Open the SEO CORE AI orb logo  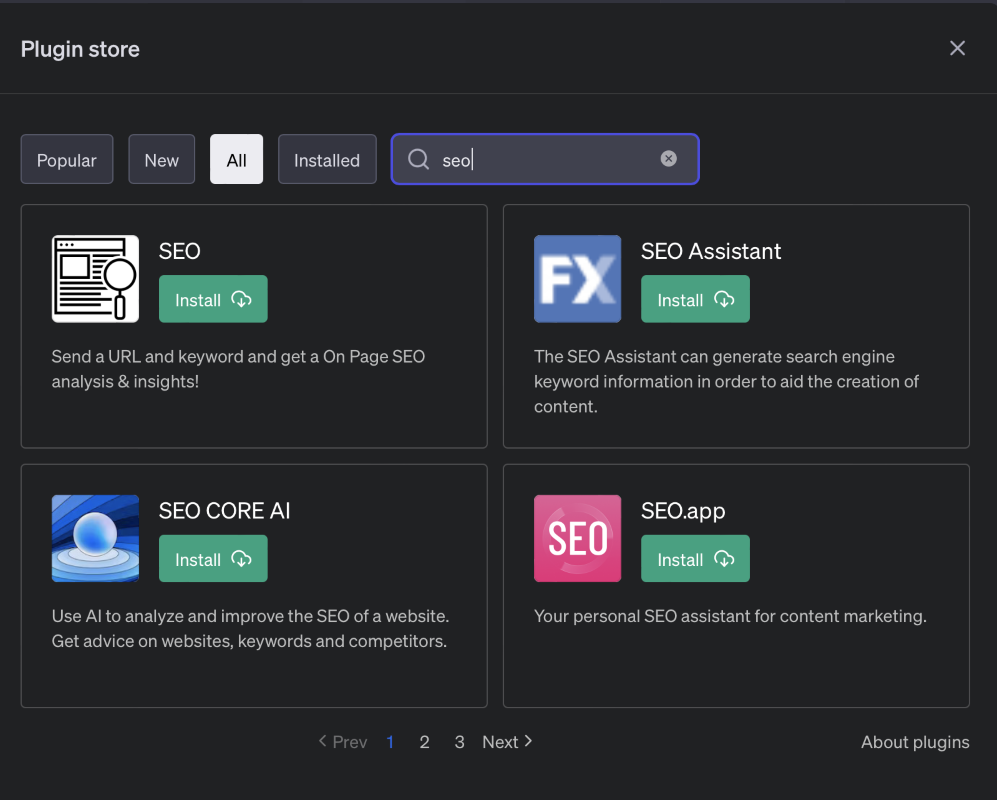(x=95, y=538)
